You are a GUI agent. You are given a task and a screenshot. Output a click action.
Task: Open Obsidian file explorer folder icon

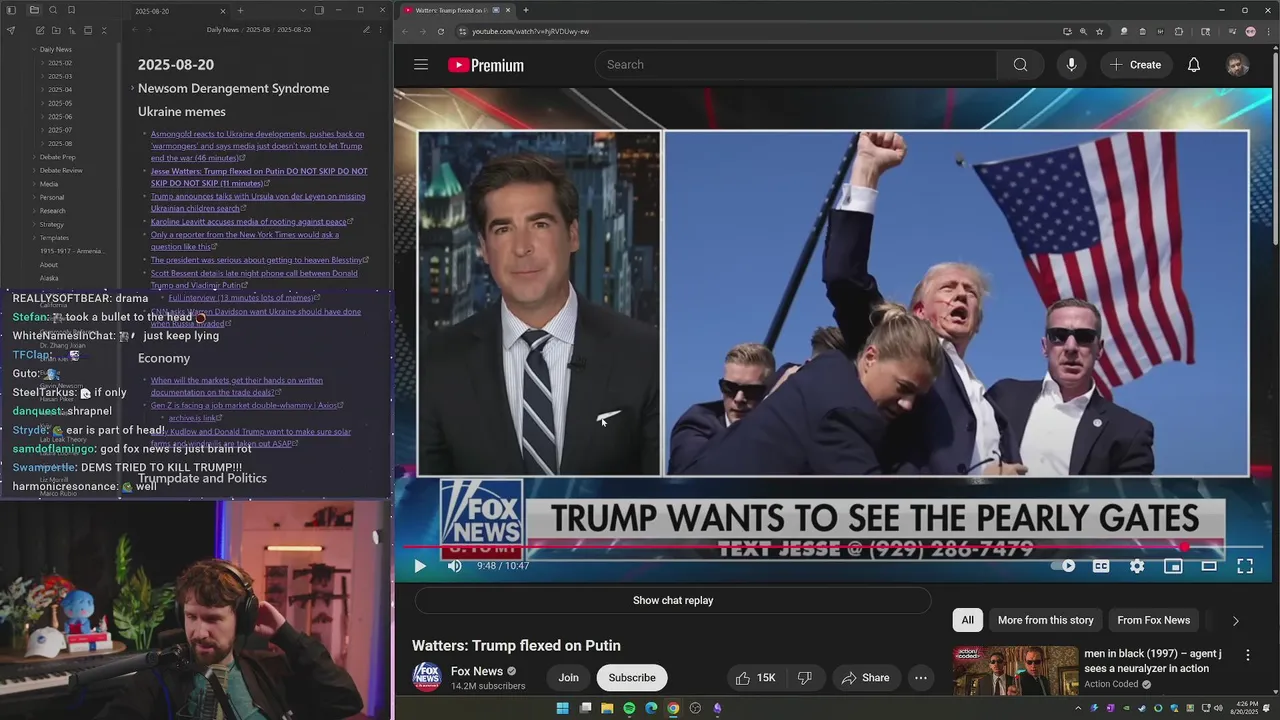tap(34, 10)
